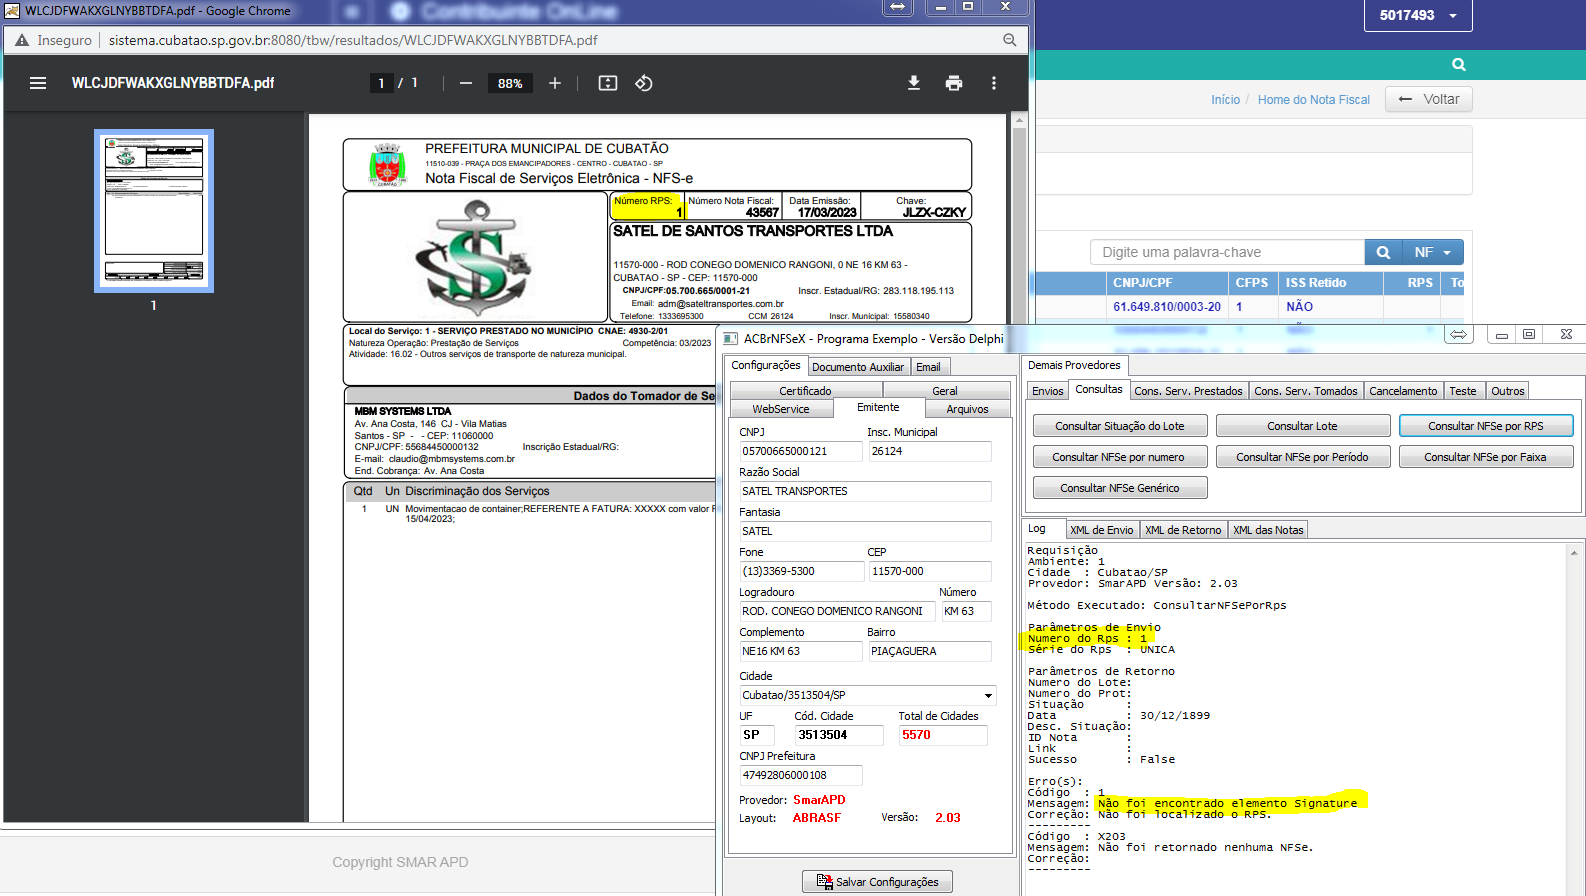This screenshot has height=896, width=1586.
Task: Open Cons. Serv. Prestados tab
Action: pyautogui.click(x=1188, y=391)
